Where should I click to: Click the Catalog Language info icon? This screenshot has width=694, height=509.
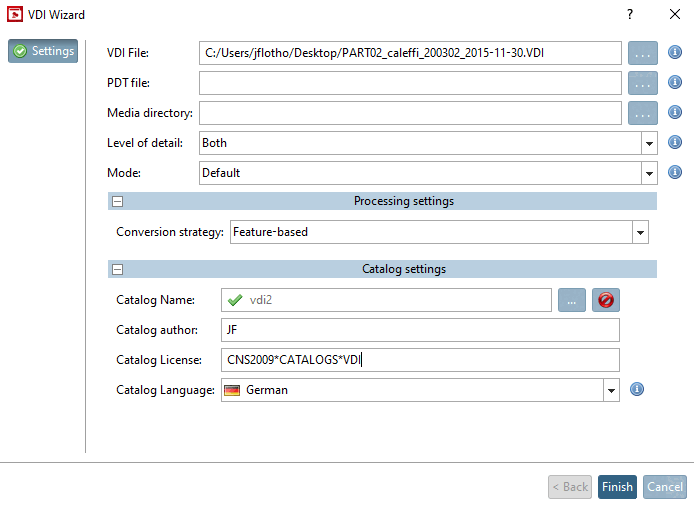(x=636, y=390)
